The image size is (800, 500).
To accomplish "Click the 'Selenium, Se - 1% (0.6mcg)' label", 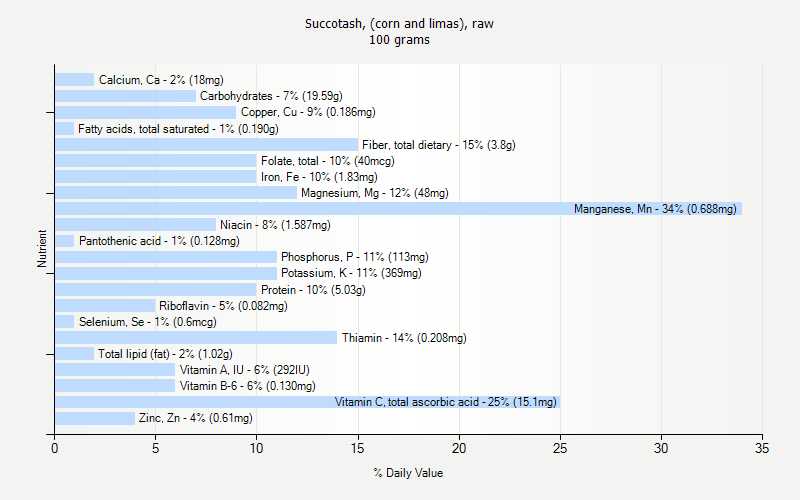I will [147, 322].
